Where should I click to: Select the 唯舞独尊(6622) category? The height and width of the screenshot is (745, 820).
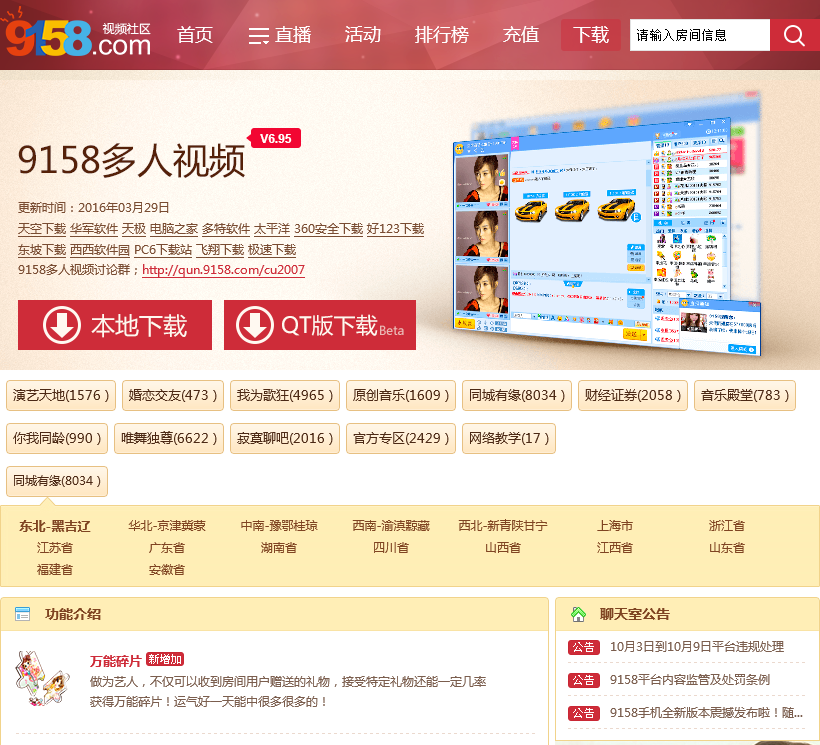pos(169,438)
